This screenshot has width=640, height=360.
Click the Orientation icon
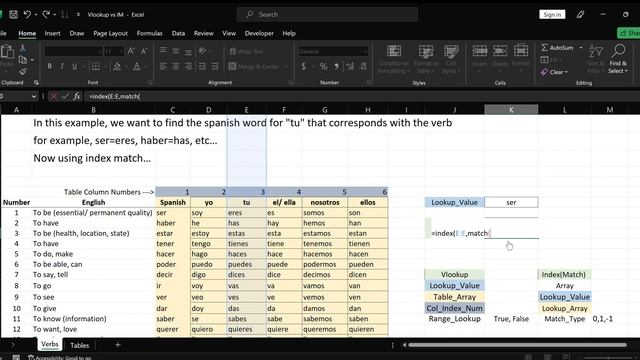click(x=202, y=51)
